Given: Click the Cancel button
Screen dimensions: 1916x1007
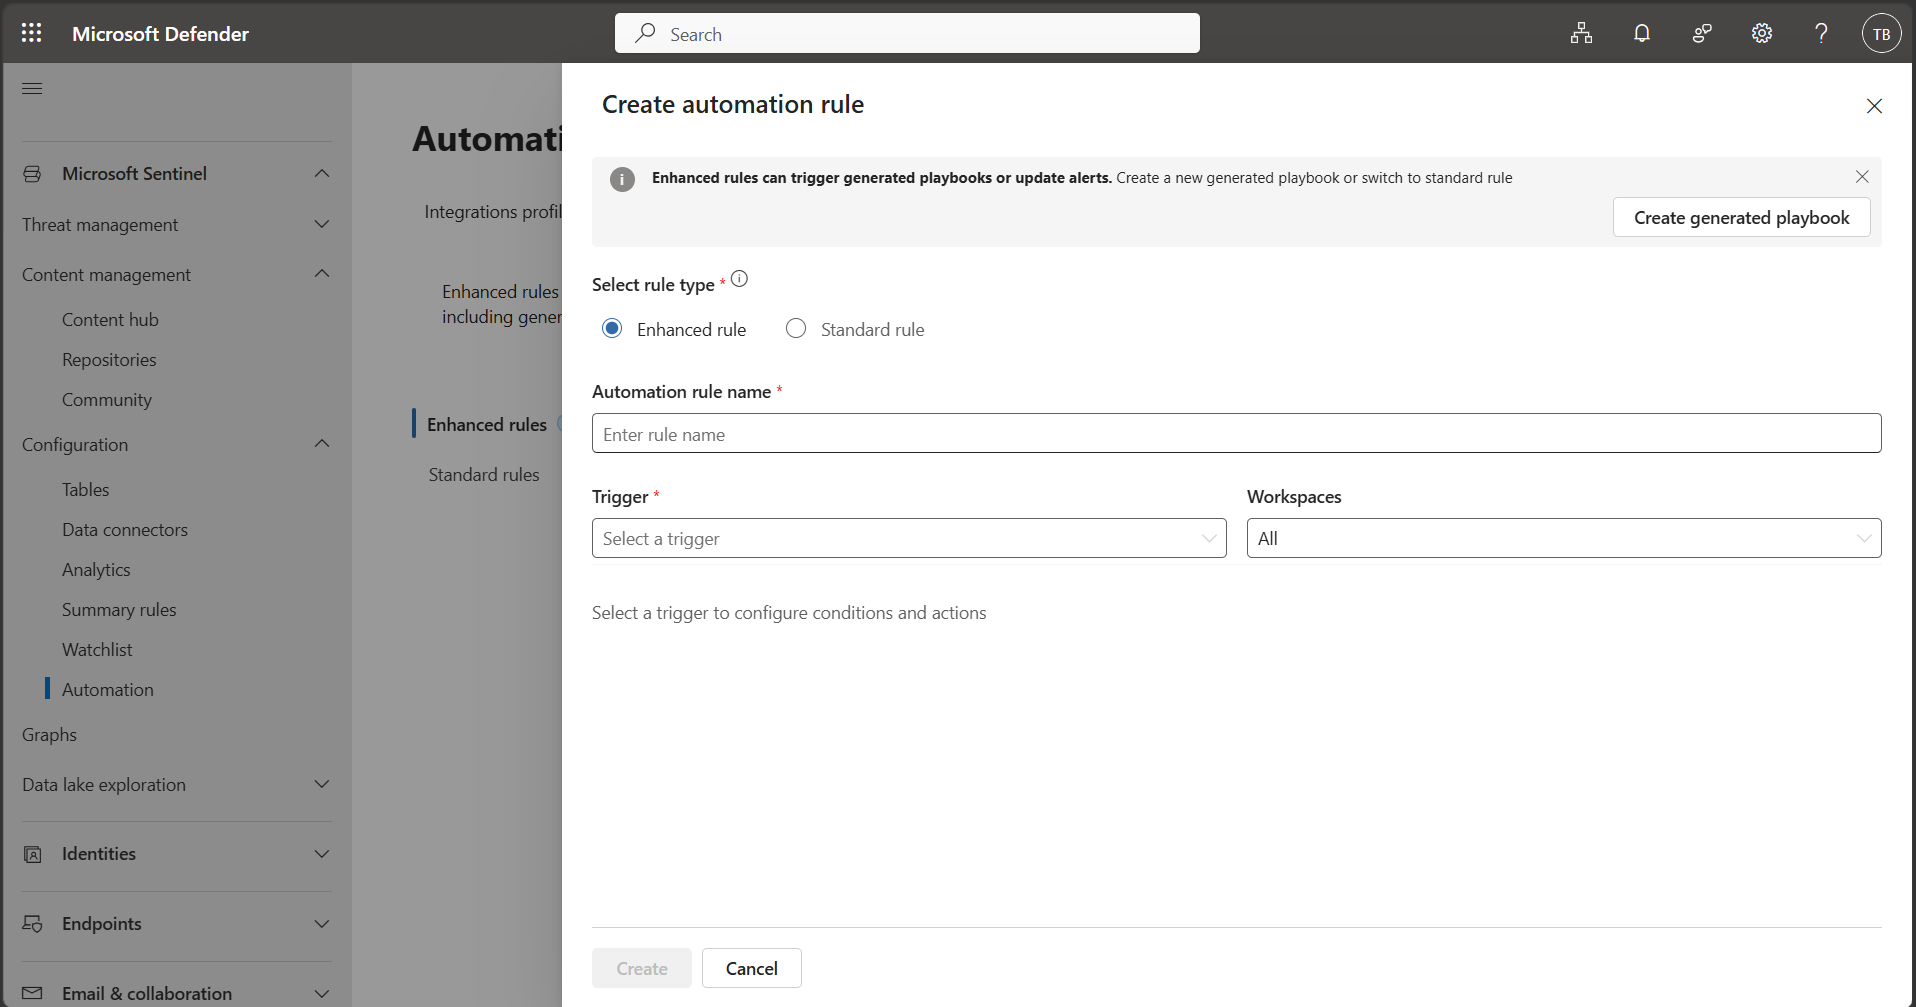Looking at the screenshot, I should click(751, 968).
